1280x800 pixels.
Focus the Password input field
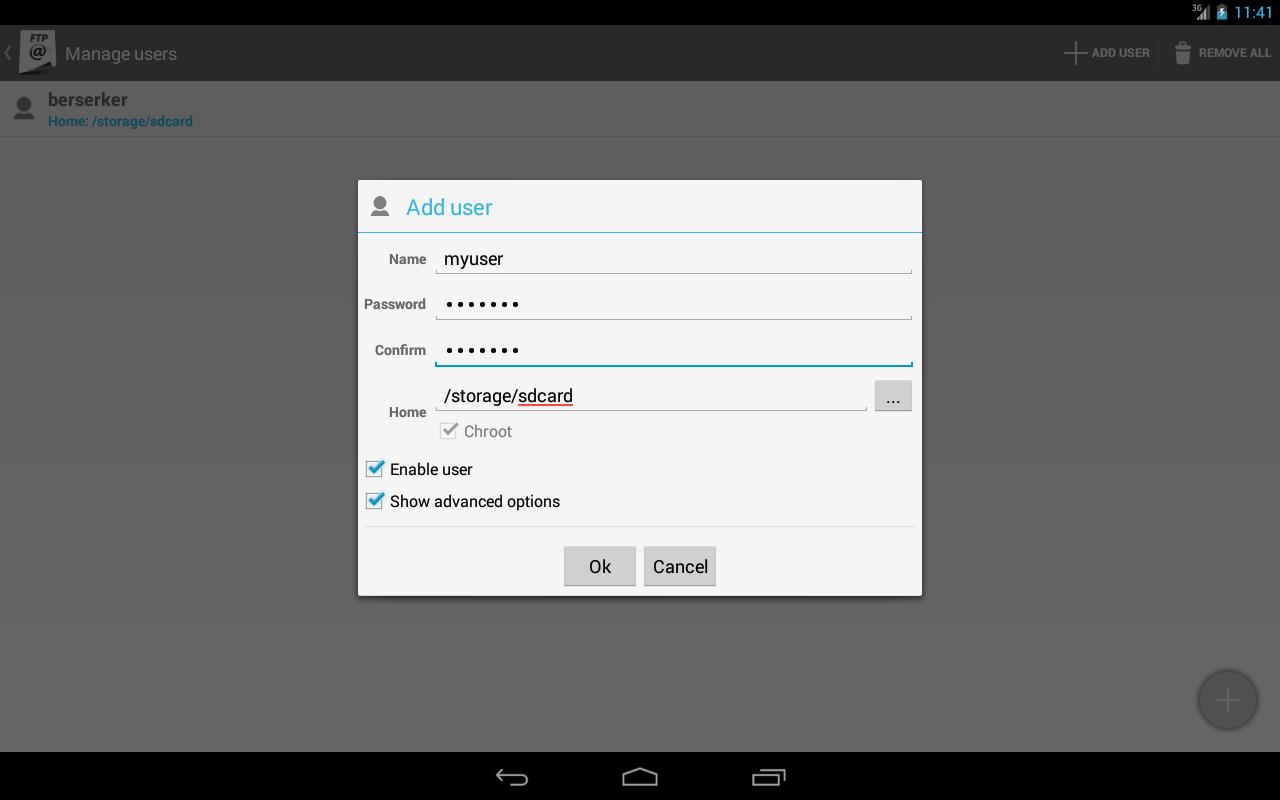(673, 304)
